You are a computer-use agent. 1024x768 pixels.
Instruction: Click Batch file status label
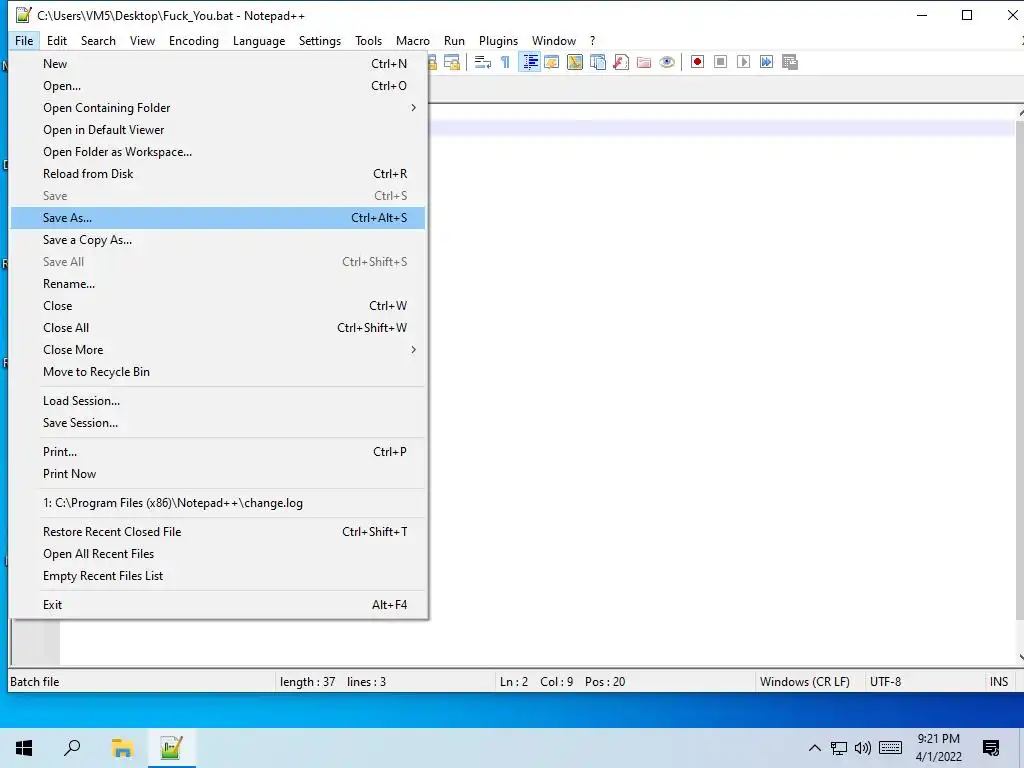click(141, 682)
